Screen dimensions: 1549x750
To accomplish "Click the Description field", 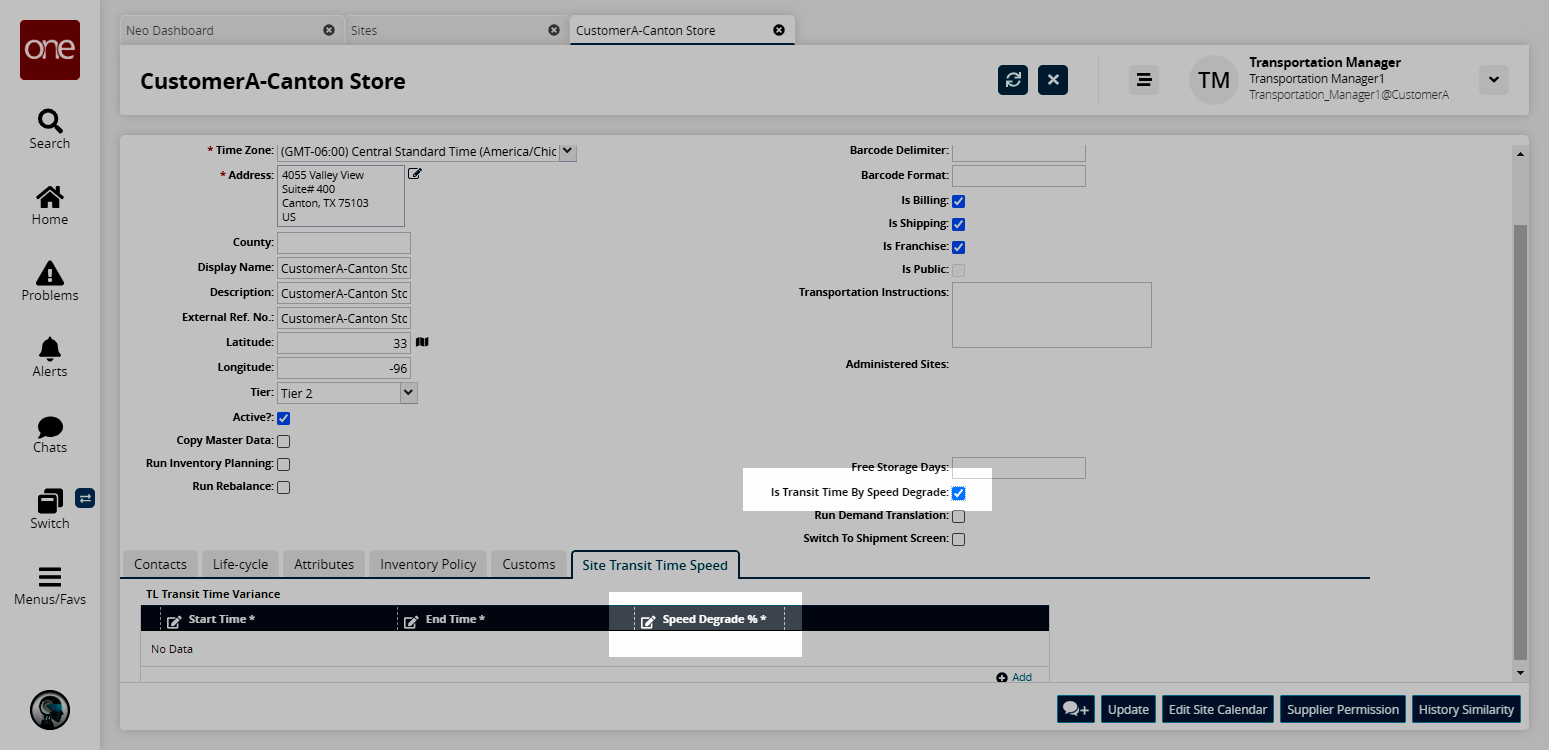I will pyautogui.click(x=344, y=293).
